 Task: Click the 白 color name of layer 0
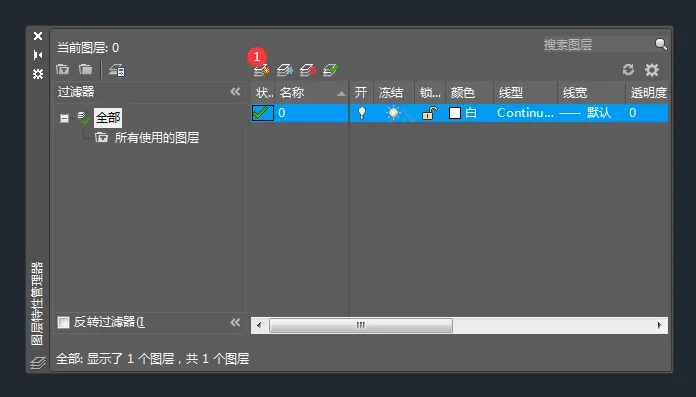(471, 113)
